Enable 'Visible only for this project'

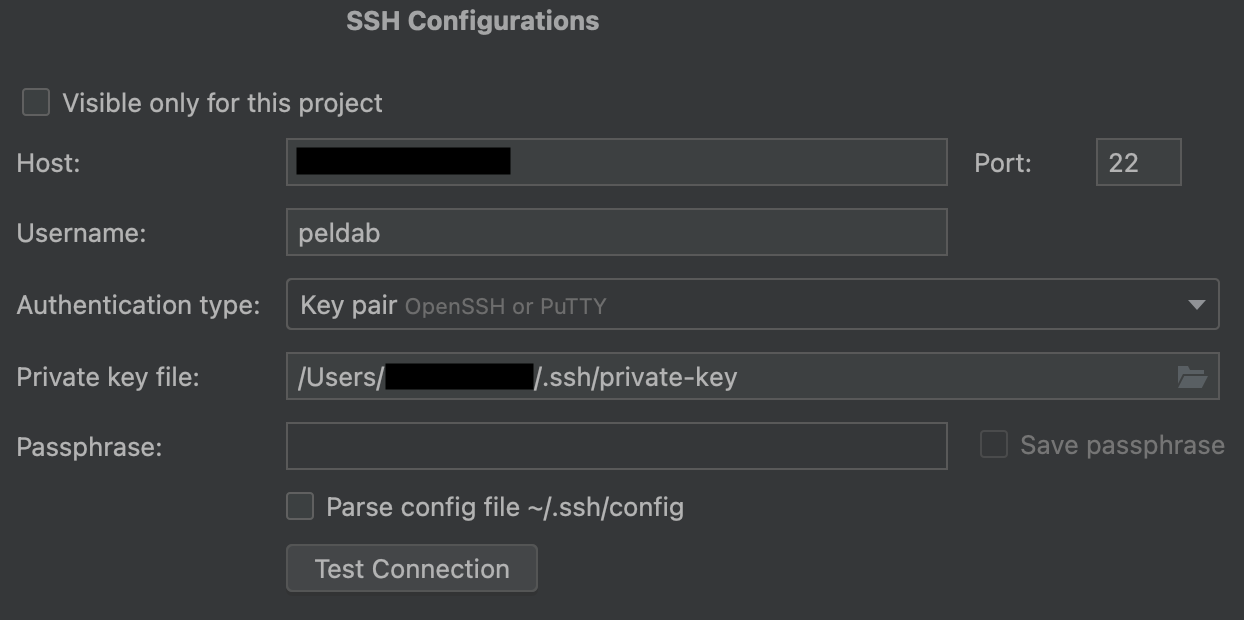click(36, 102)
